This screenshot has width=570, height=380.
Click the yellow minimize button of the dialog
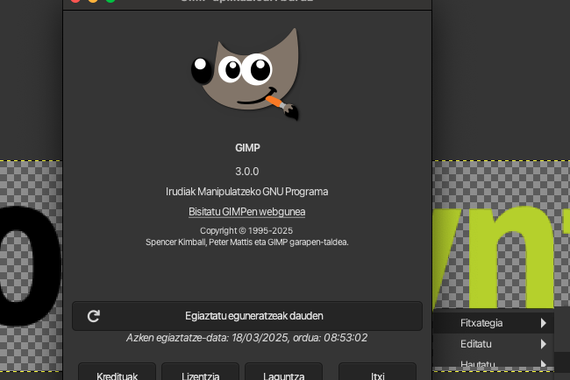93,1
